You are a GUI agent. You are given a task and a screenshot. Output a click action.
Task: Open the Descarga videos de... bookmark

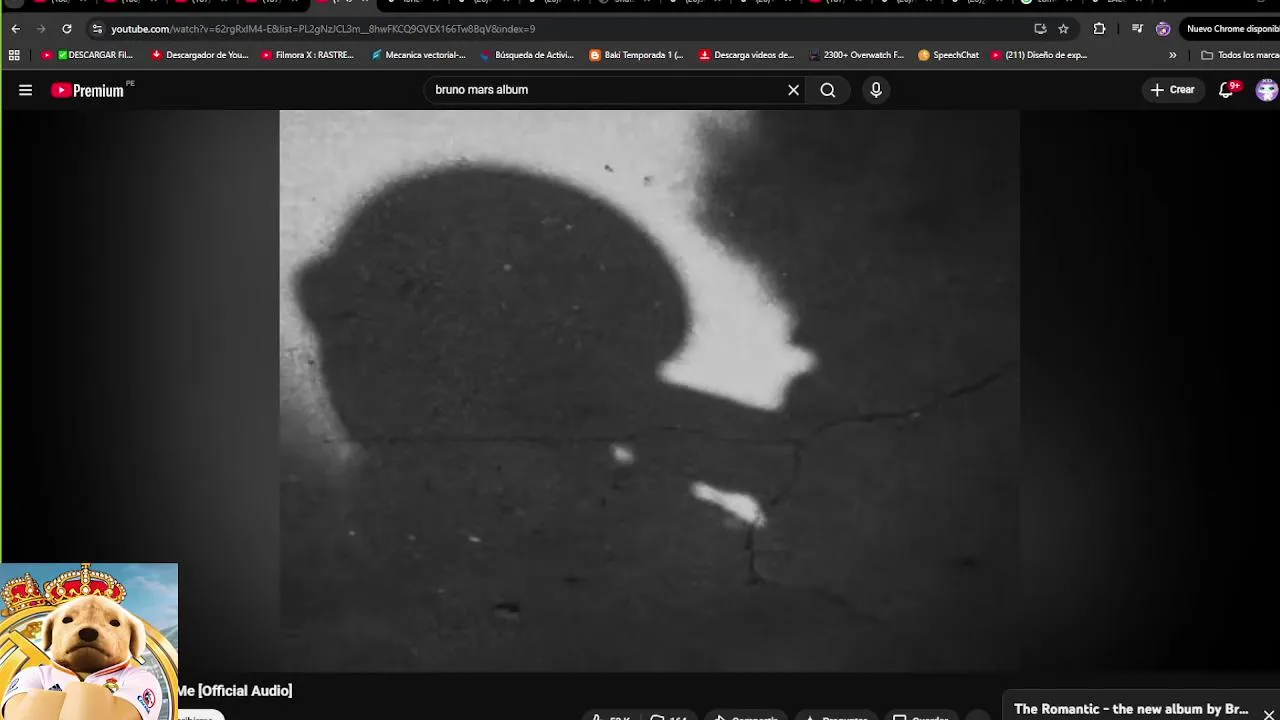point(746,55)
